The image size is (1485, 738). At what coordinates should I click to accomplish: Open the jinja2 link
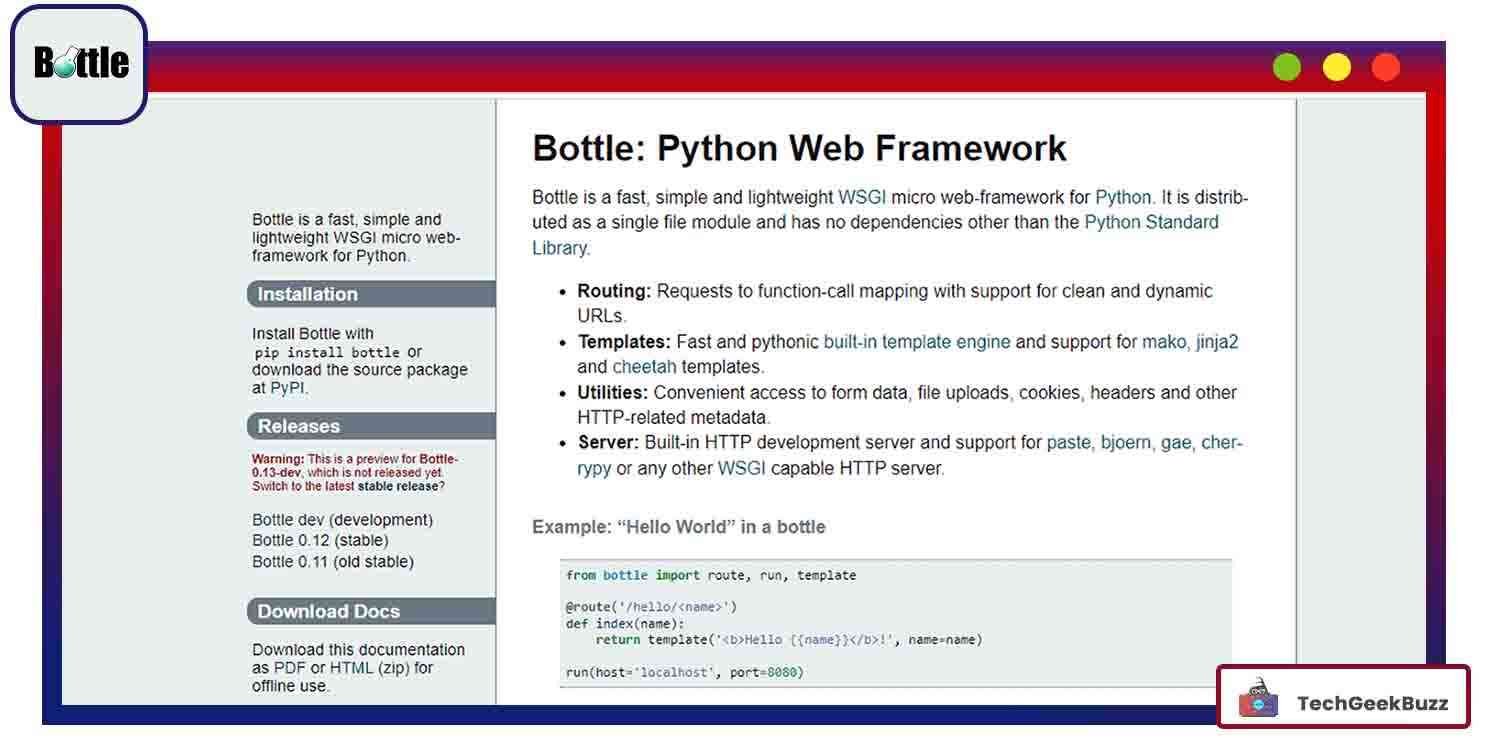[x=1217, y=342]
